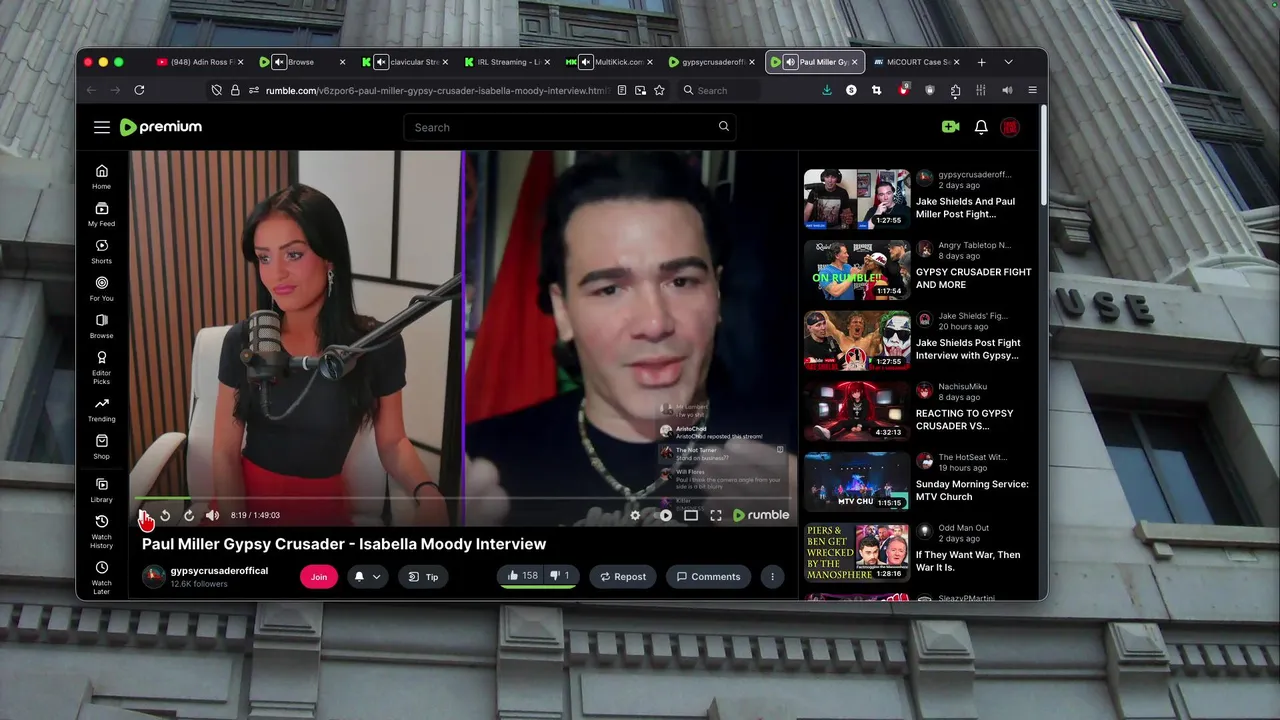
Task: Open the browser downloads arrow
Action: pos(826,90)
